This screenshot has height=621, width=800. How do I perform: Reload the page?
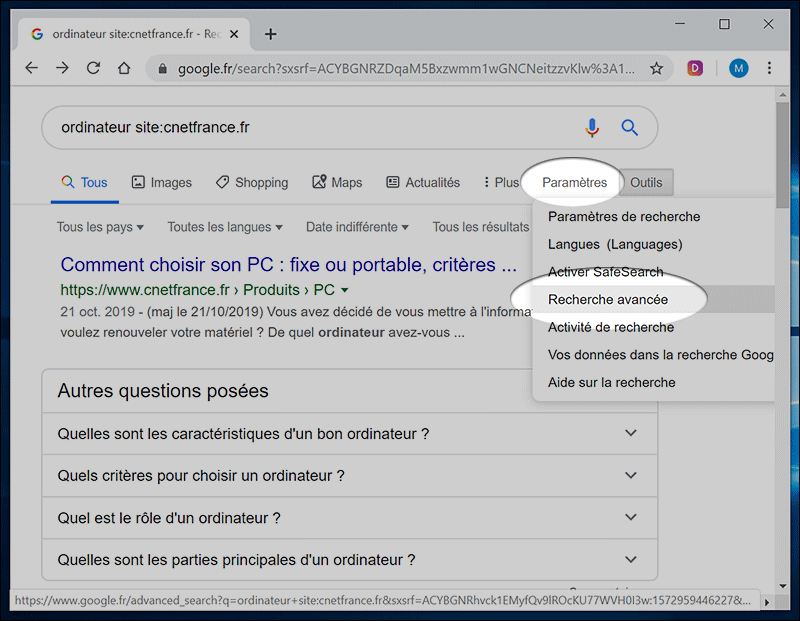pyautogui.click(x=94, y=67)
